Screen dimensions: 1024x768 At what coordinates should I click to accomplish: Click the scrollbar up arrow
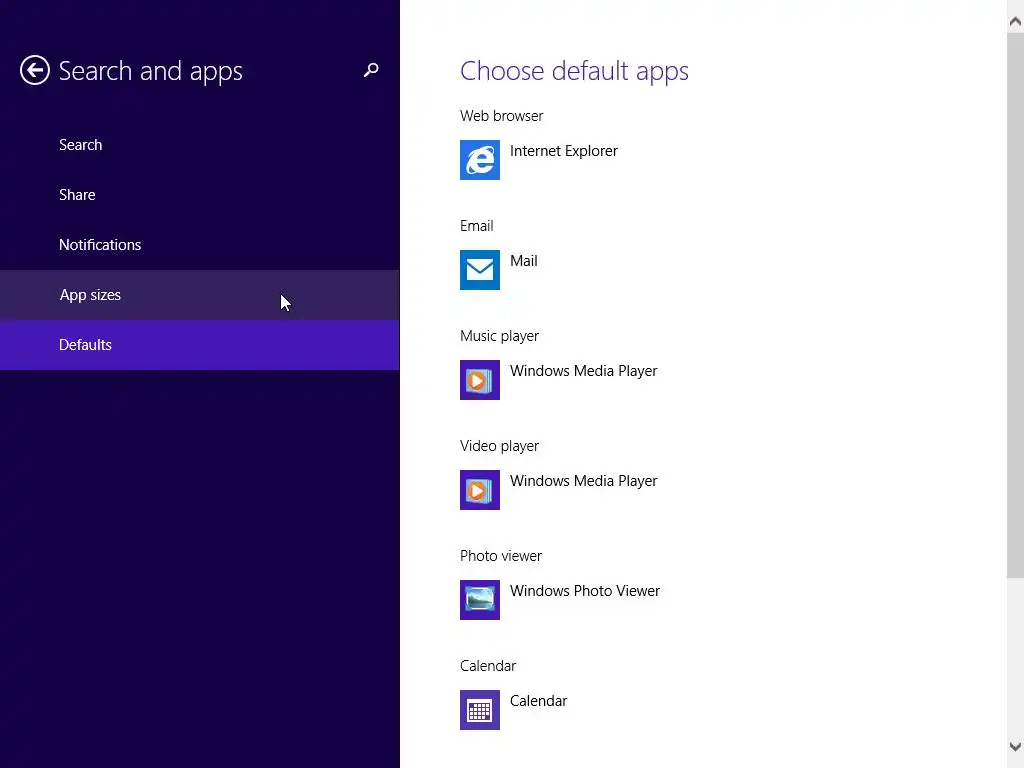(1015, 22)
